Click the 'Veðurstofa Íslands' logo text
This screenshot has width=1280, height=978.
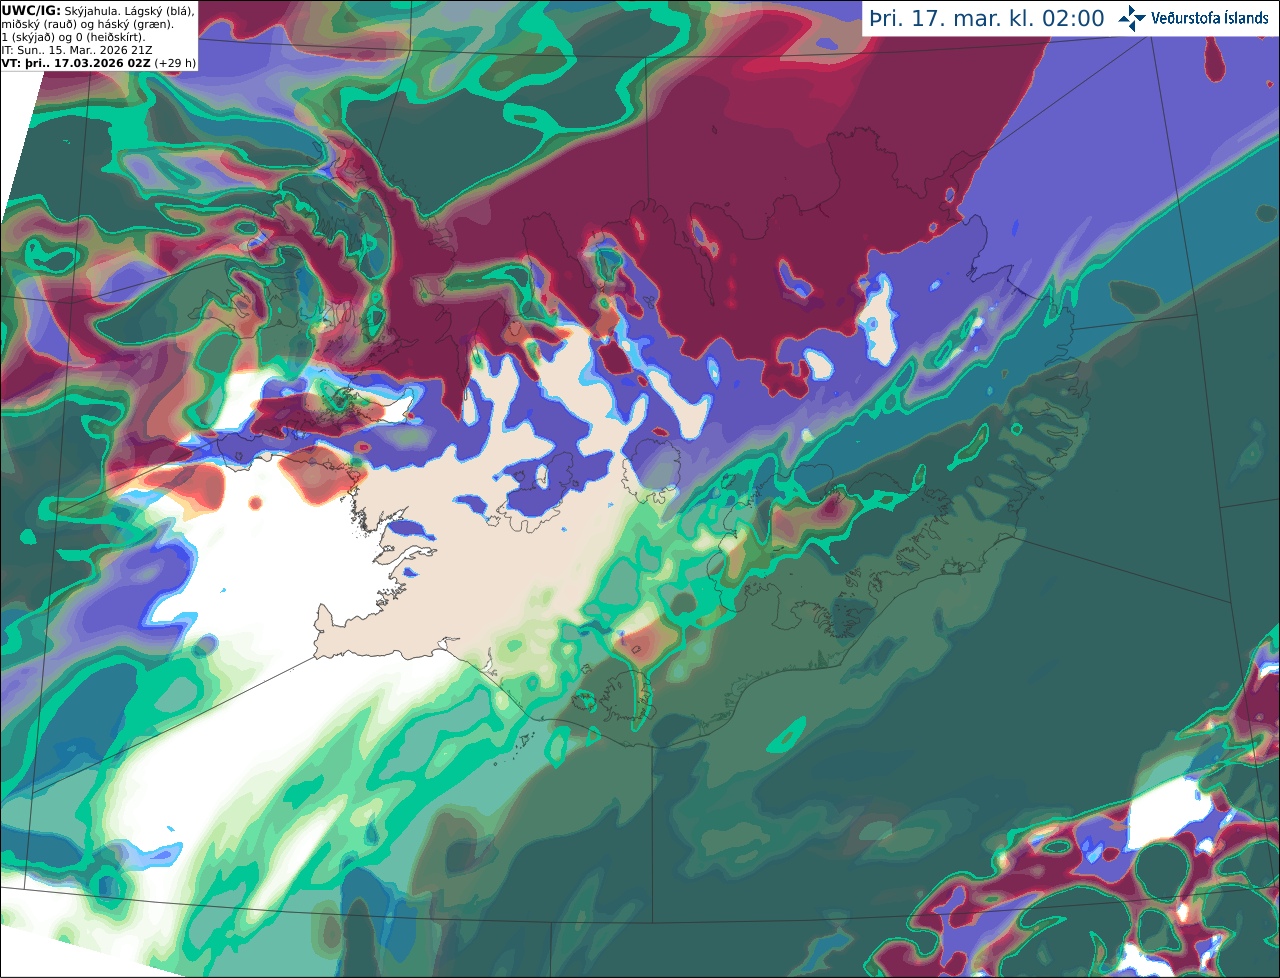point(1210,18)
